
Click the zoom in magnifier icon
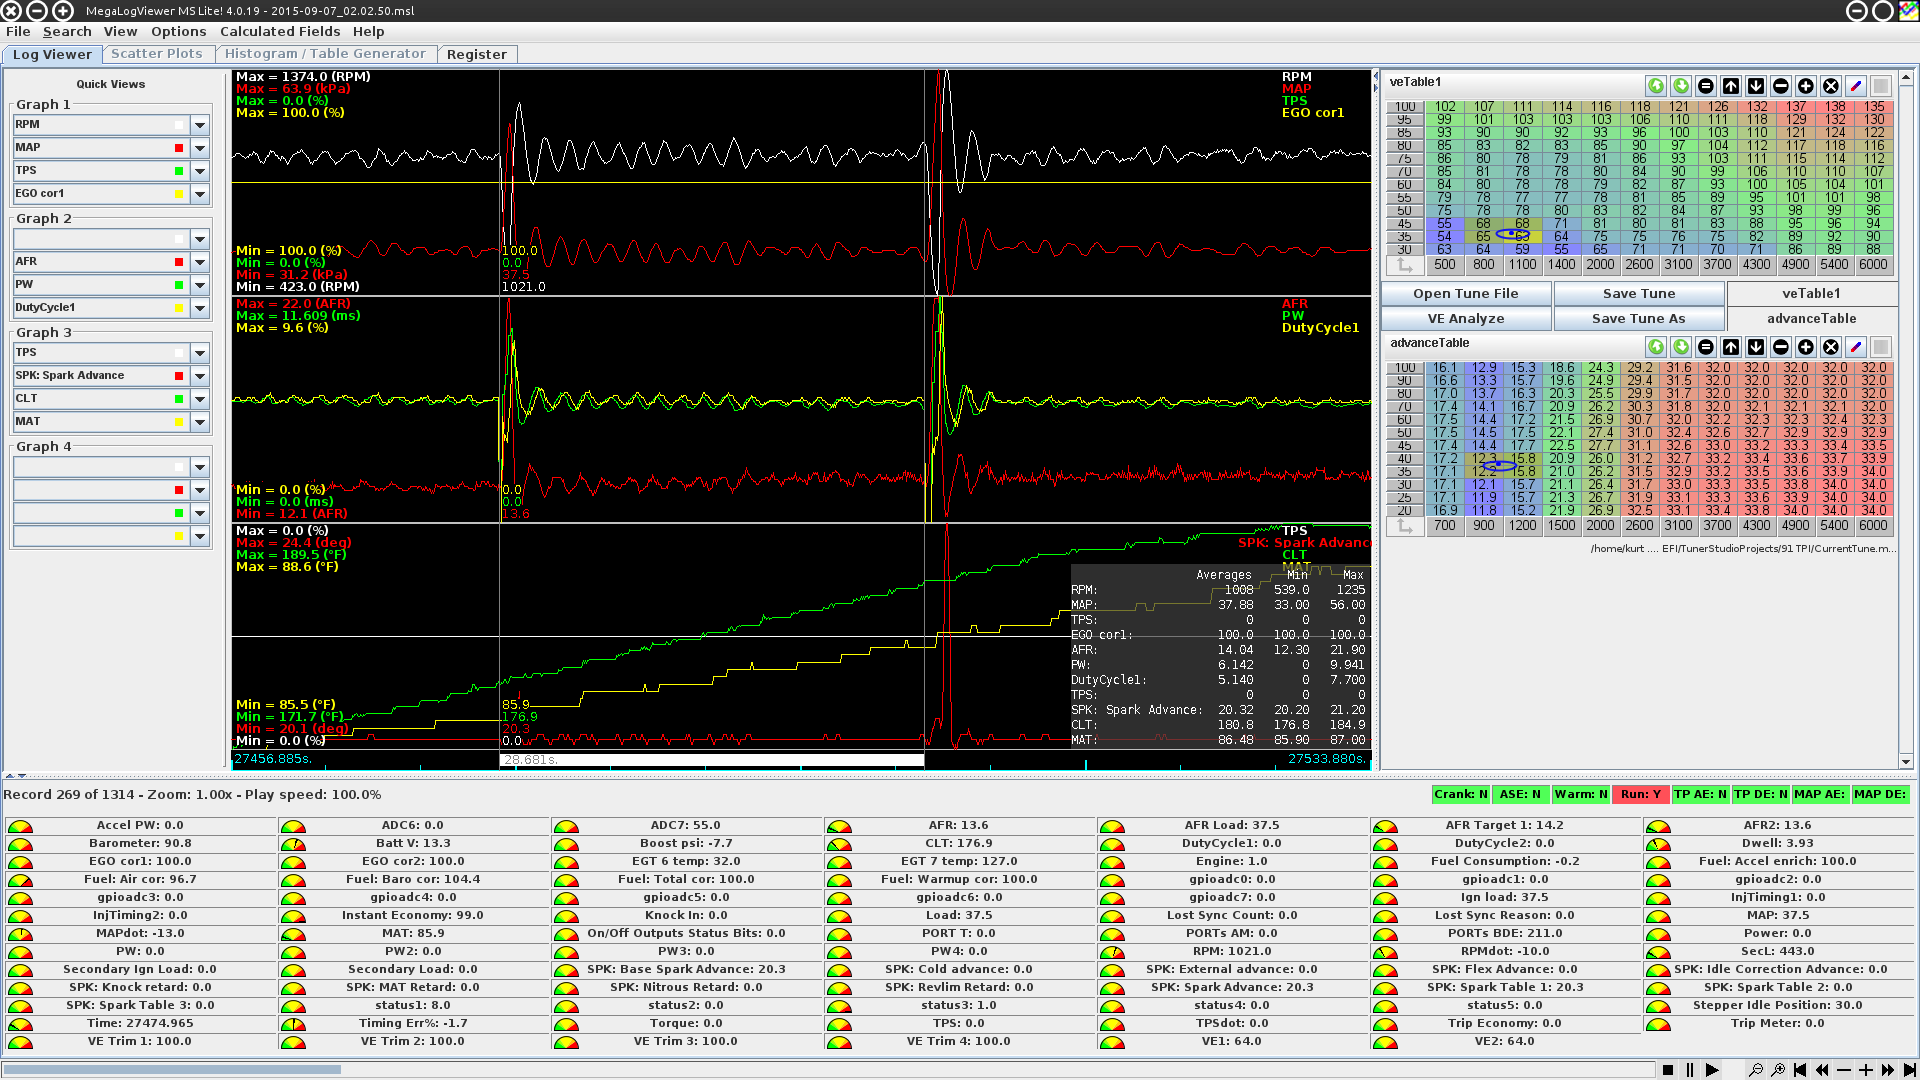1778,1070
